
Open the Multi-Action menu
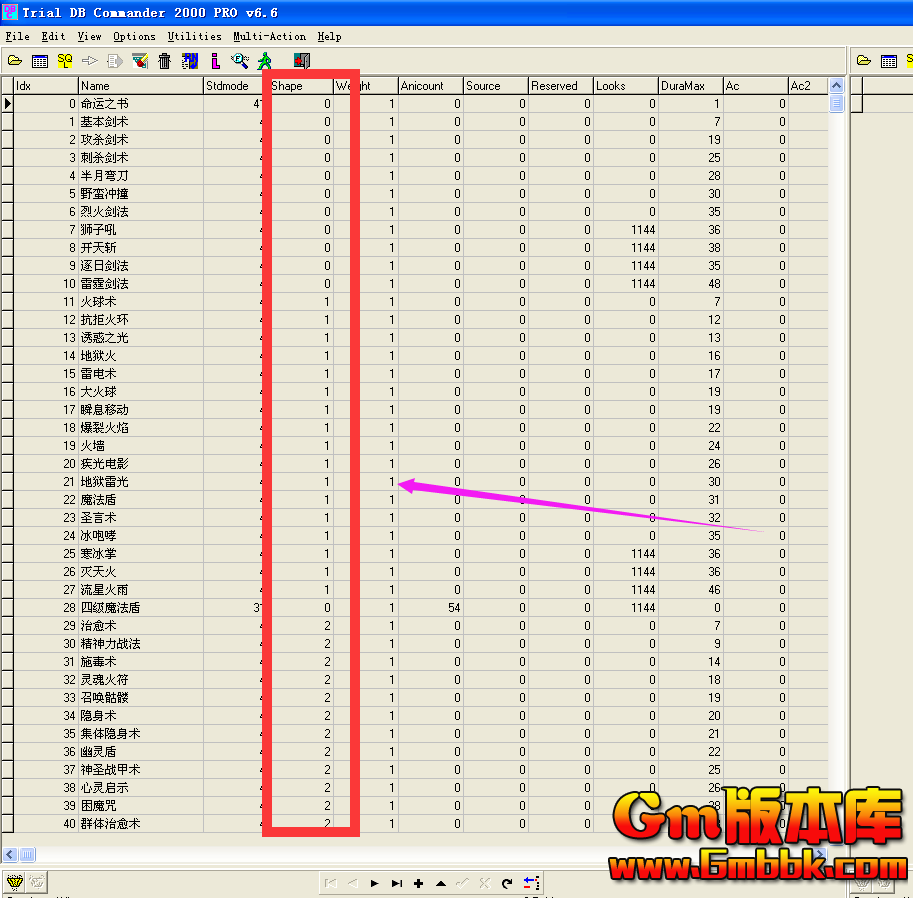(x=269, y=36)
